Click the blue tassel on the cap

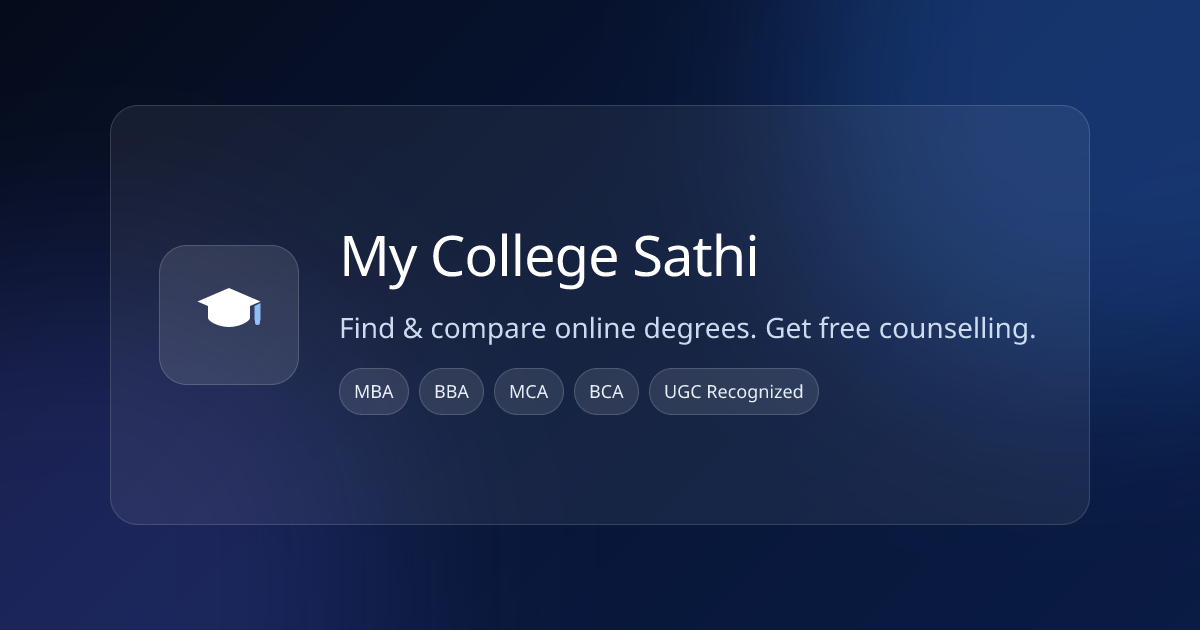pyautogui.click(x=257, y=314)
